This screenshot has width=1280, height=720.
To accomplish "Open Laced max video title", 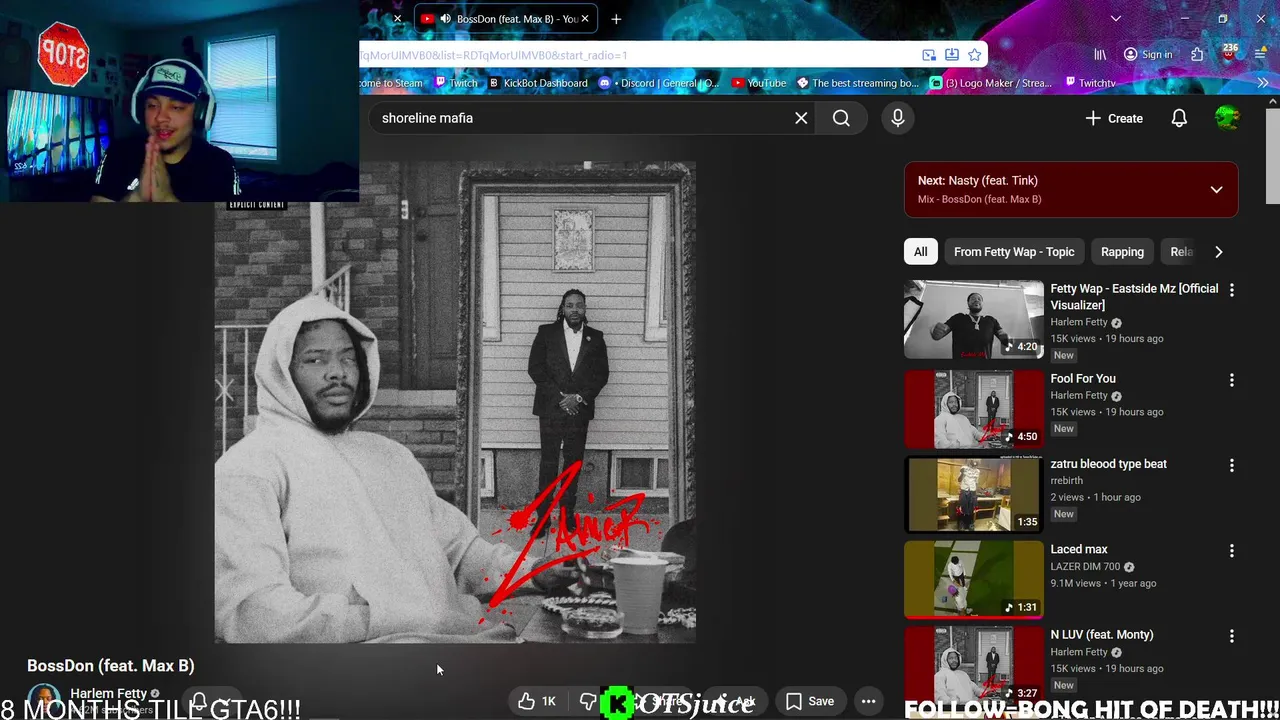I will pos(1079,549).
